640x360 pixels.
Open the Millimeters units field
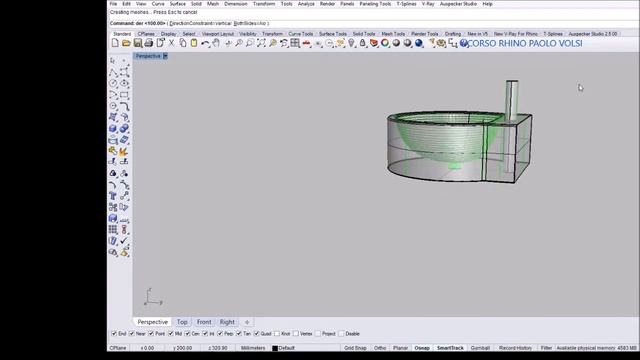click(253, 348)
